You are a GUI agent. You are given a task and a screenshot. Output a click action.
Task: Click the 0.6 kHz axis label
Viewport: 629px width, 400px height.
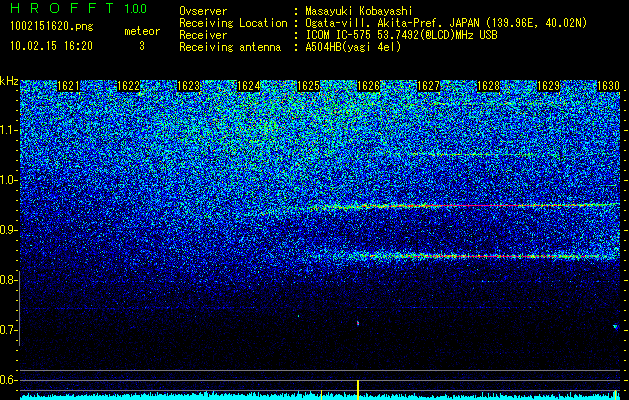pyautogui.click(x=8, y=380)
